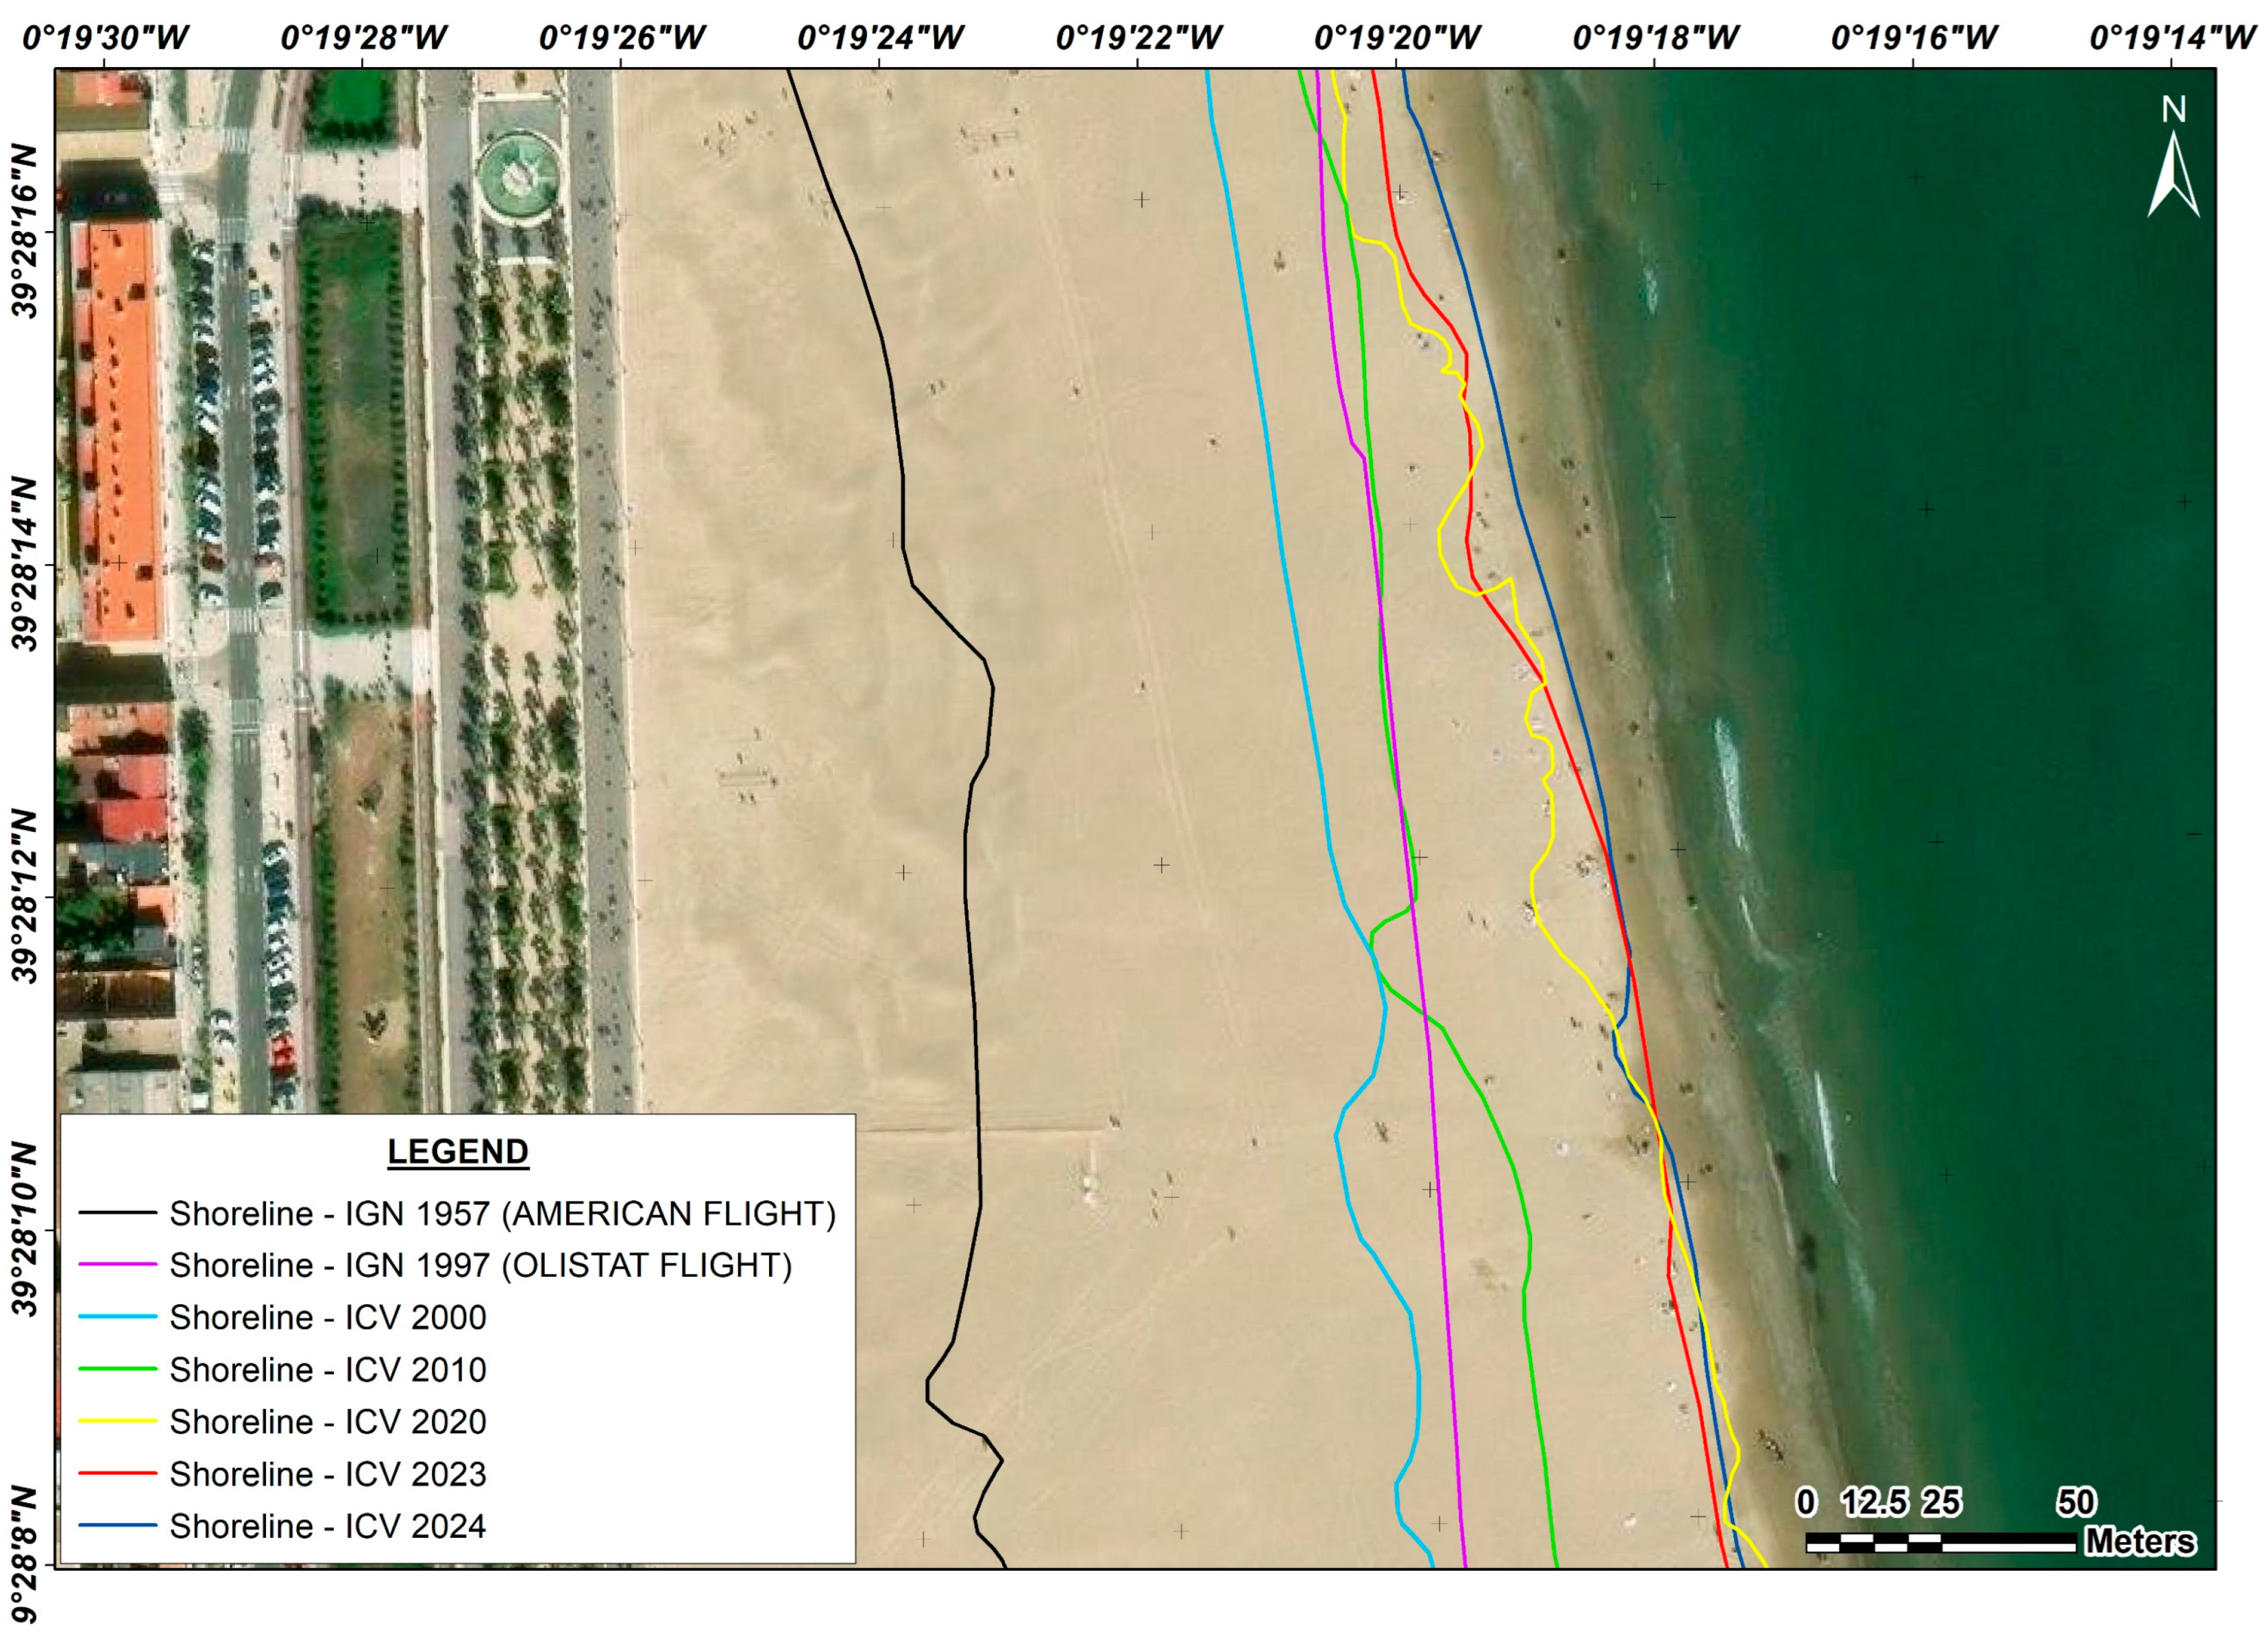Click the 0°19'30"W longitude label

(105, 38)
